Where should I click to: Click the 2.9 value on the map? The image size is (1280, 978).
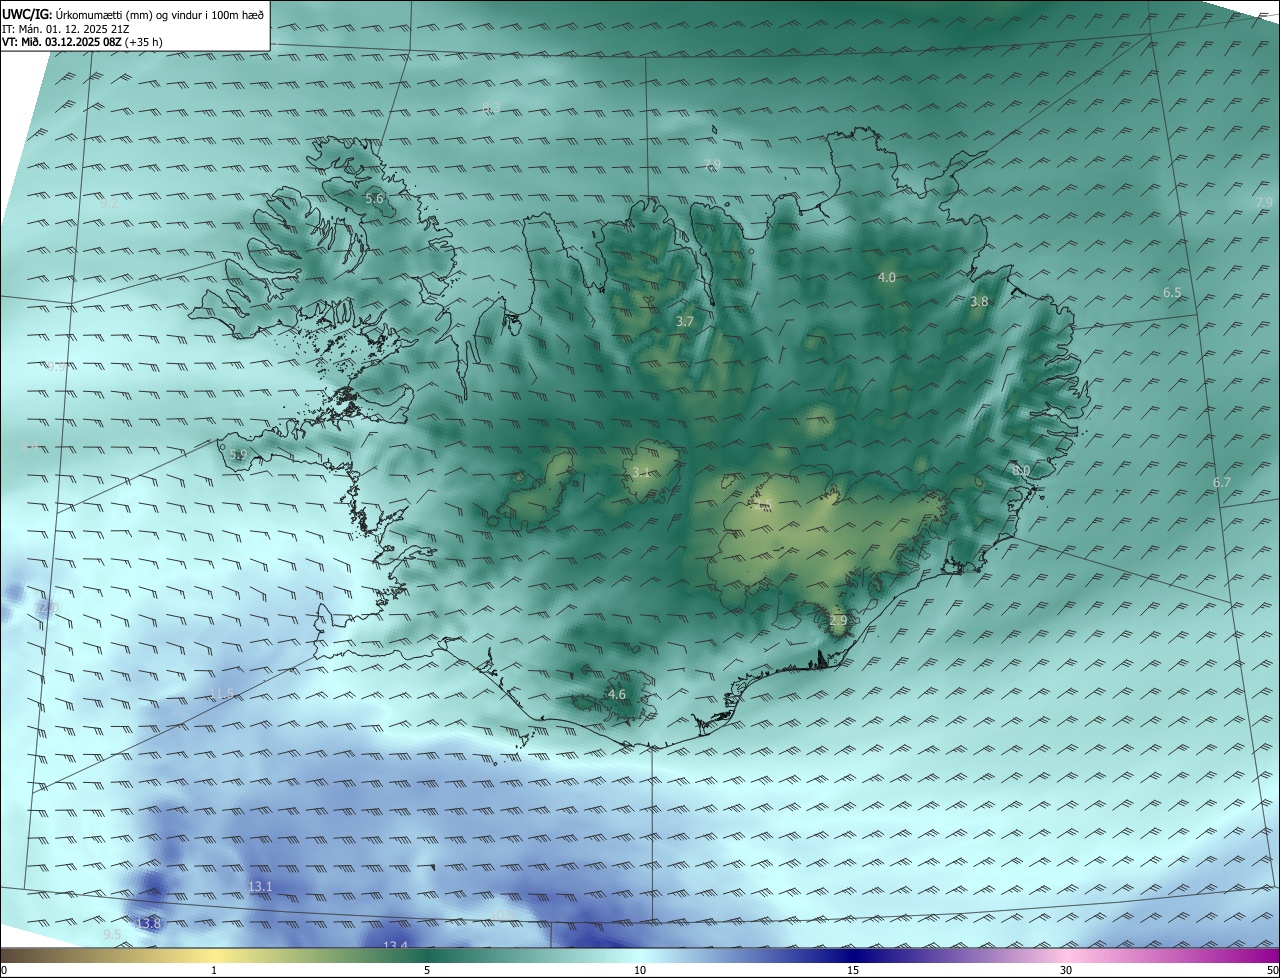coord(838,621)
